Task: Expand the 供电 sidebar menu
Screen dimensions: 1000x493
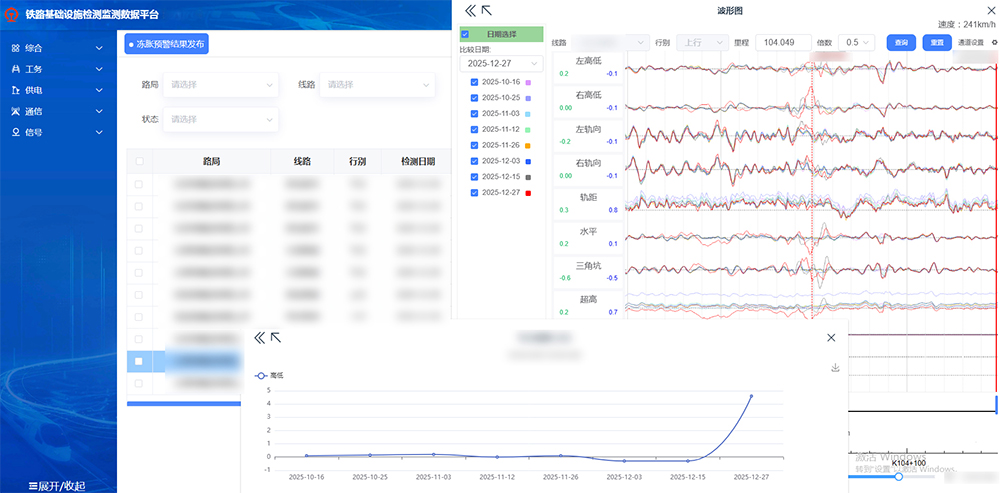Action: 58,90
